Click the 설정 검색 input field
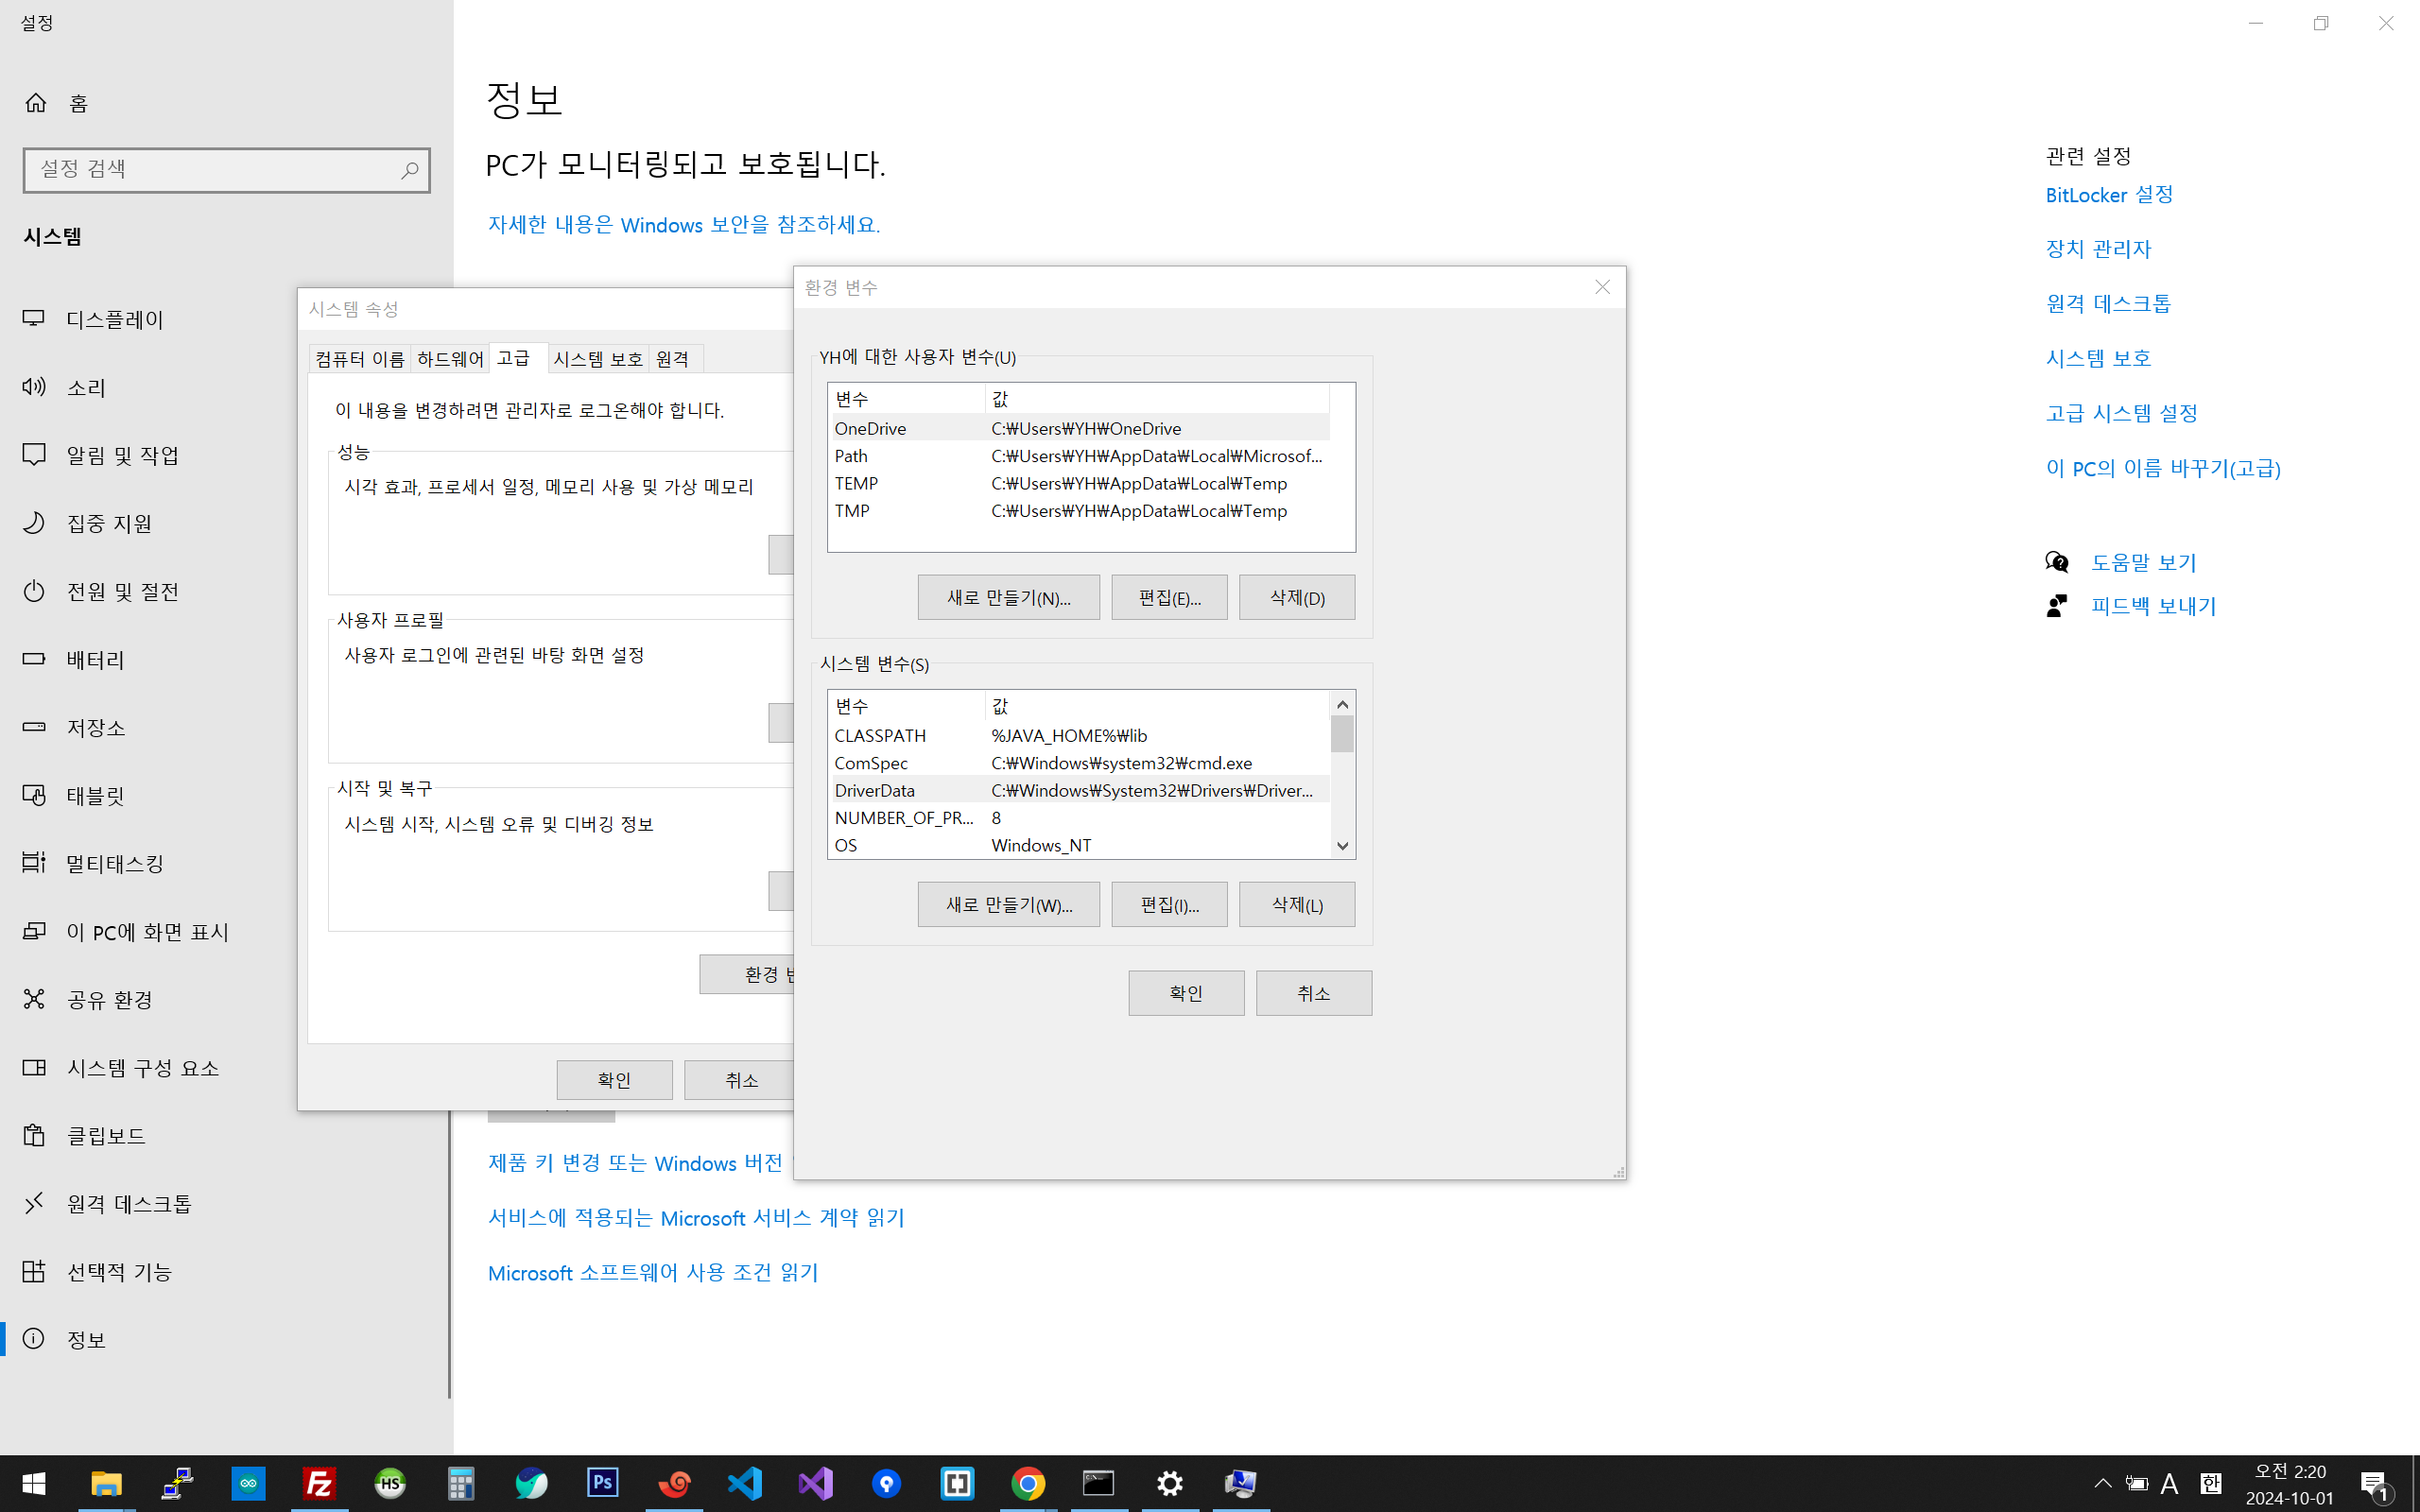The image size is (2420, 1512). (210, 170)
